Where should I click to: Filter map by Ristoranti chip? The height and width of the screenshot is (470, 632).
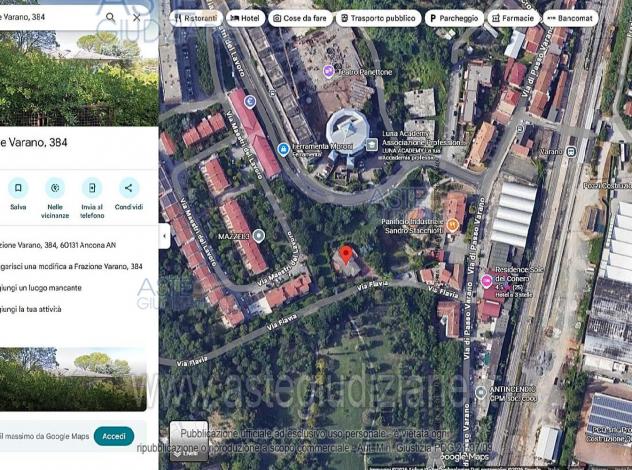[x=196, y=18]
